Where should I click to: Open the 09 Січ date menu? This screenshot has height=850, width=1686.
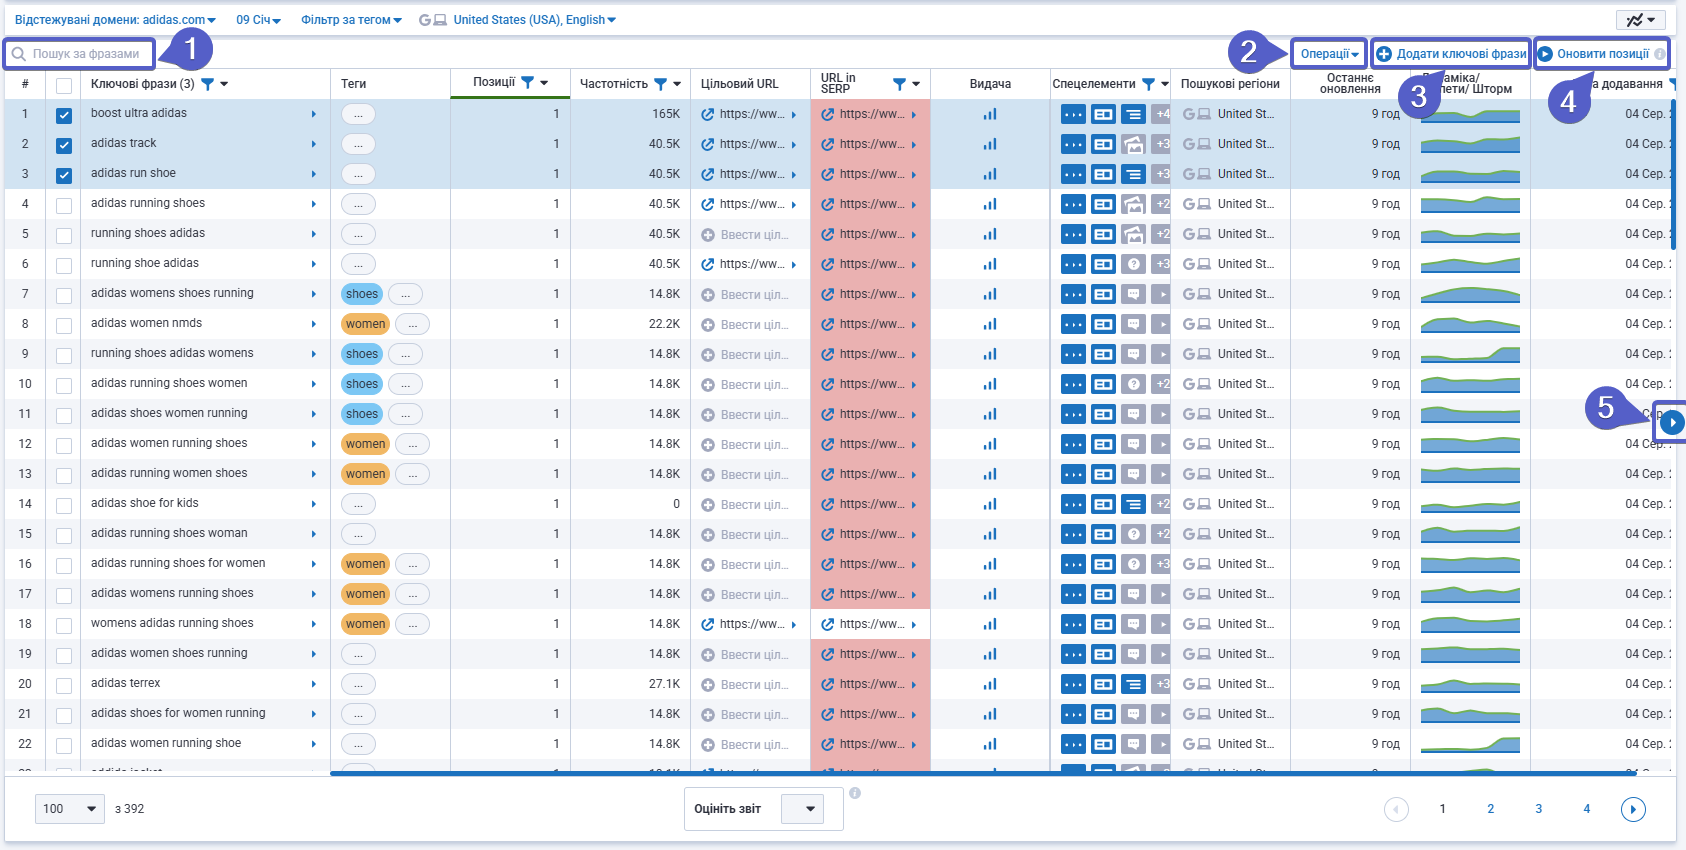[258, 20]
